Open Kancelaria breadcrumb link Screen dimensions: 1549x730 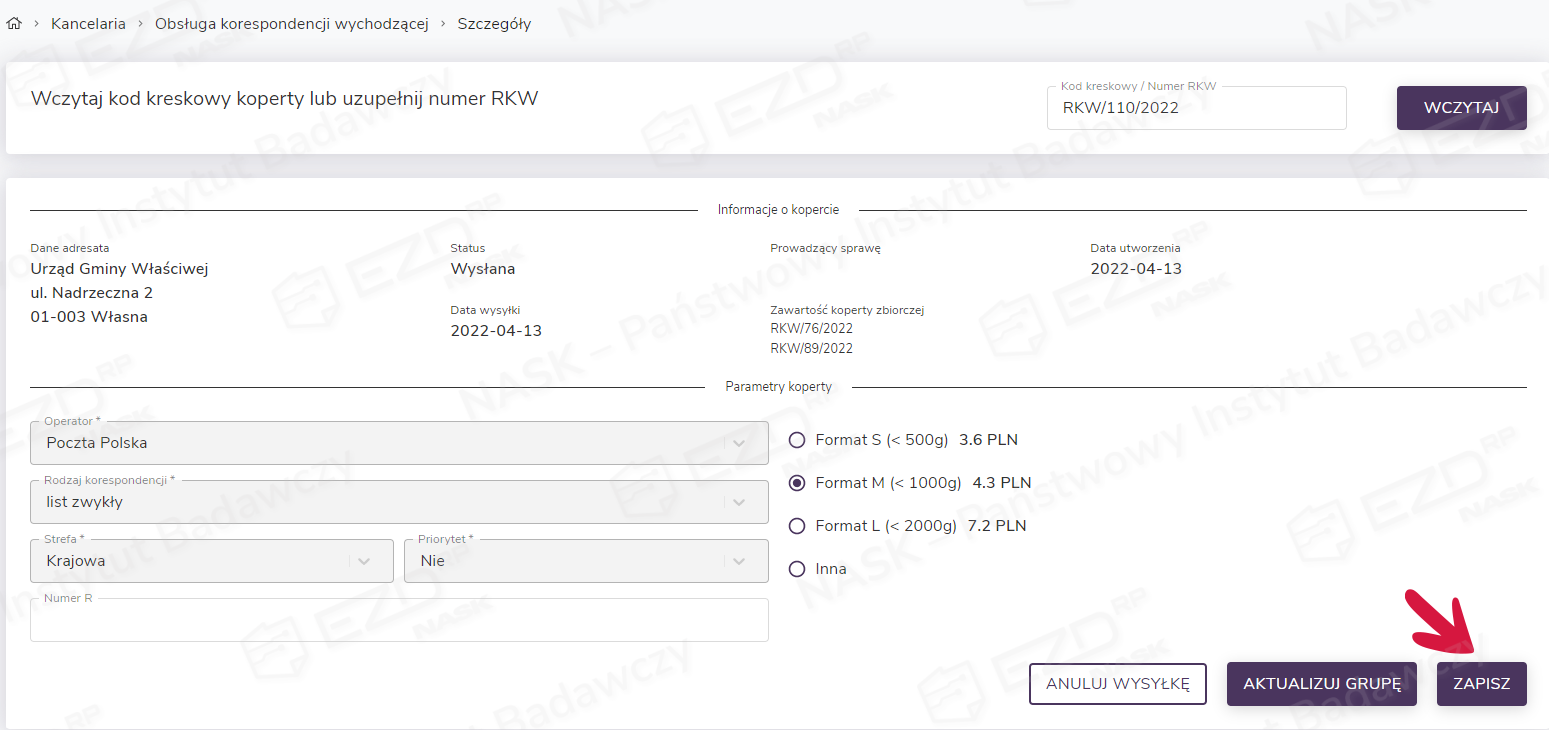(88, 24)
